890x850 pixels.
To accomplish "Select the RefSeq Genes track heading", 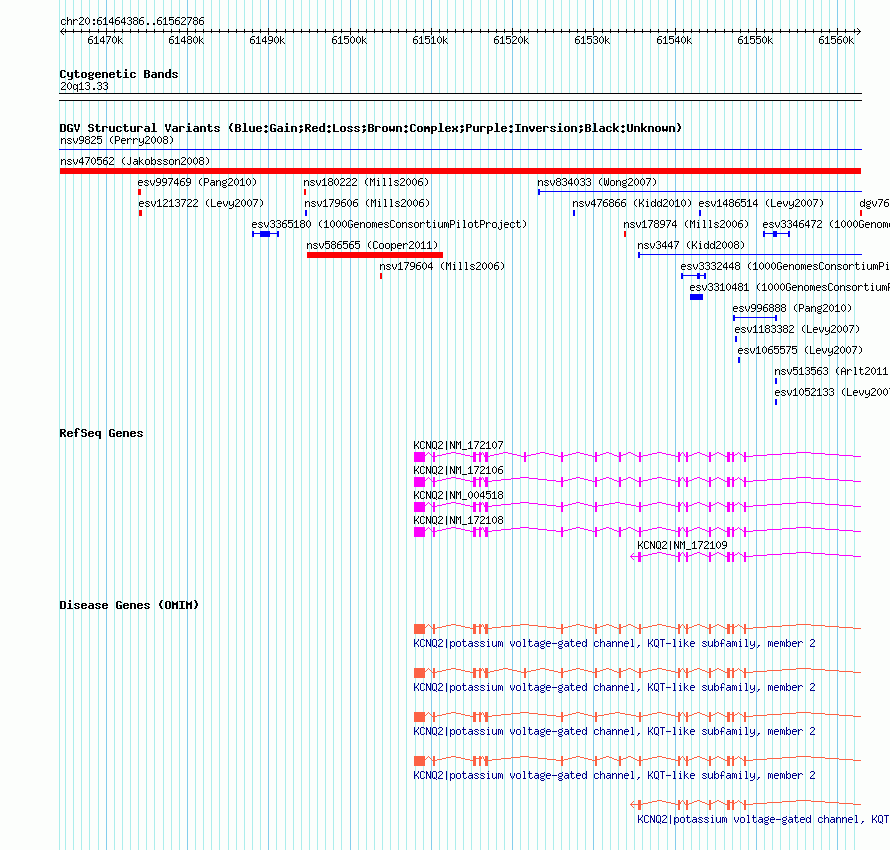I will click(x=101, y=433).
